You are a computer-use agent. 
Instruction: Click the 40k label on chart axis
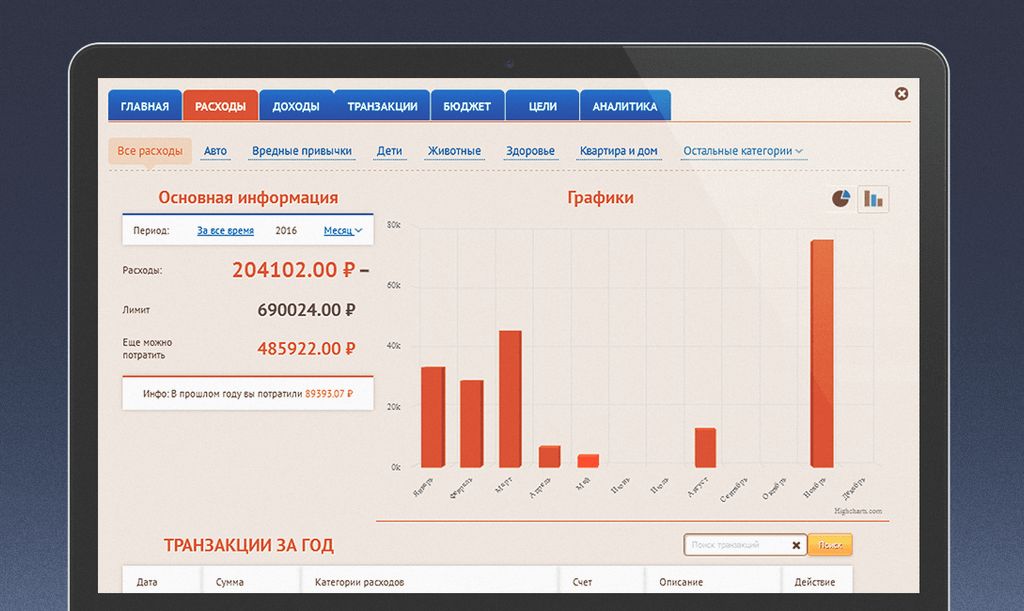click(394, 346)
